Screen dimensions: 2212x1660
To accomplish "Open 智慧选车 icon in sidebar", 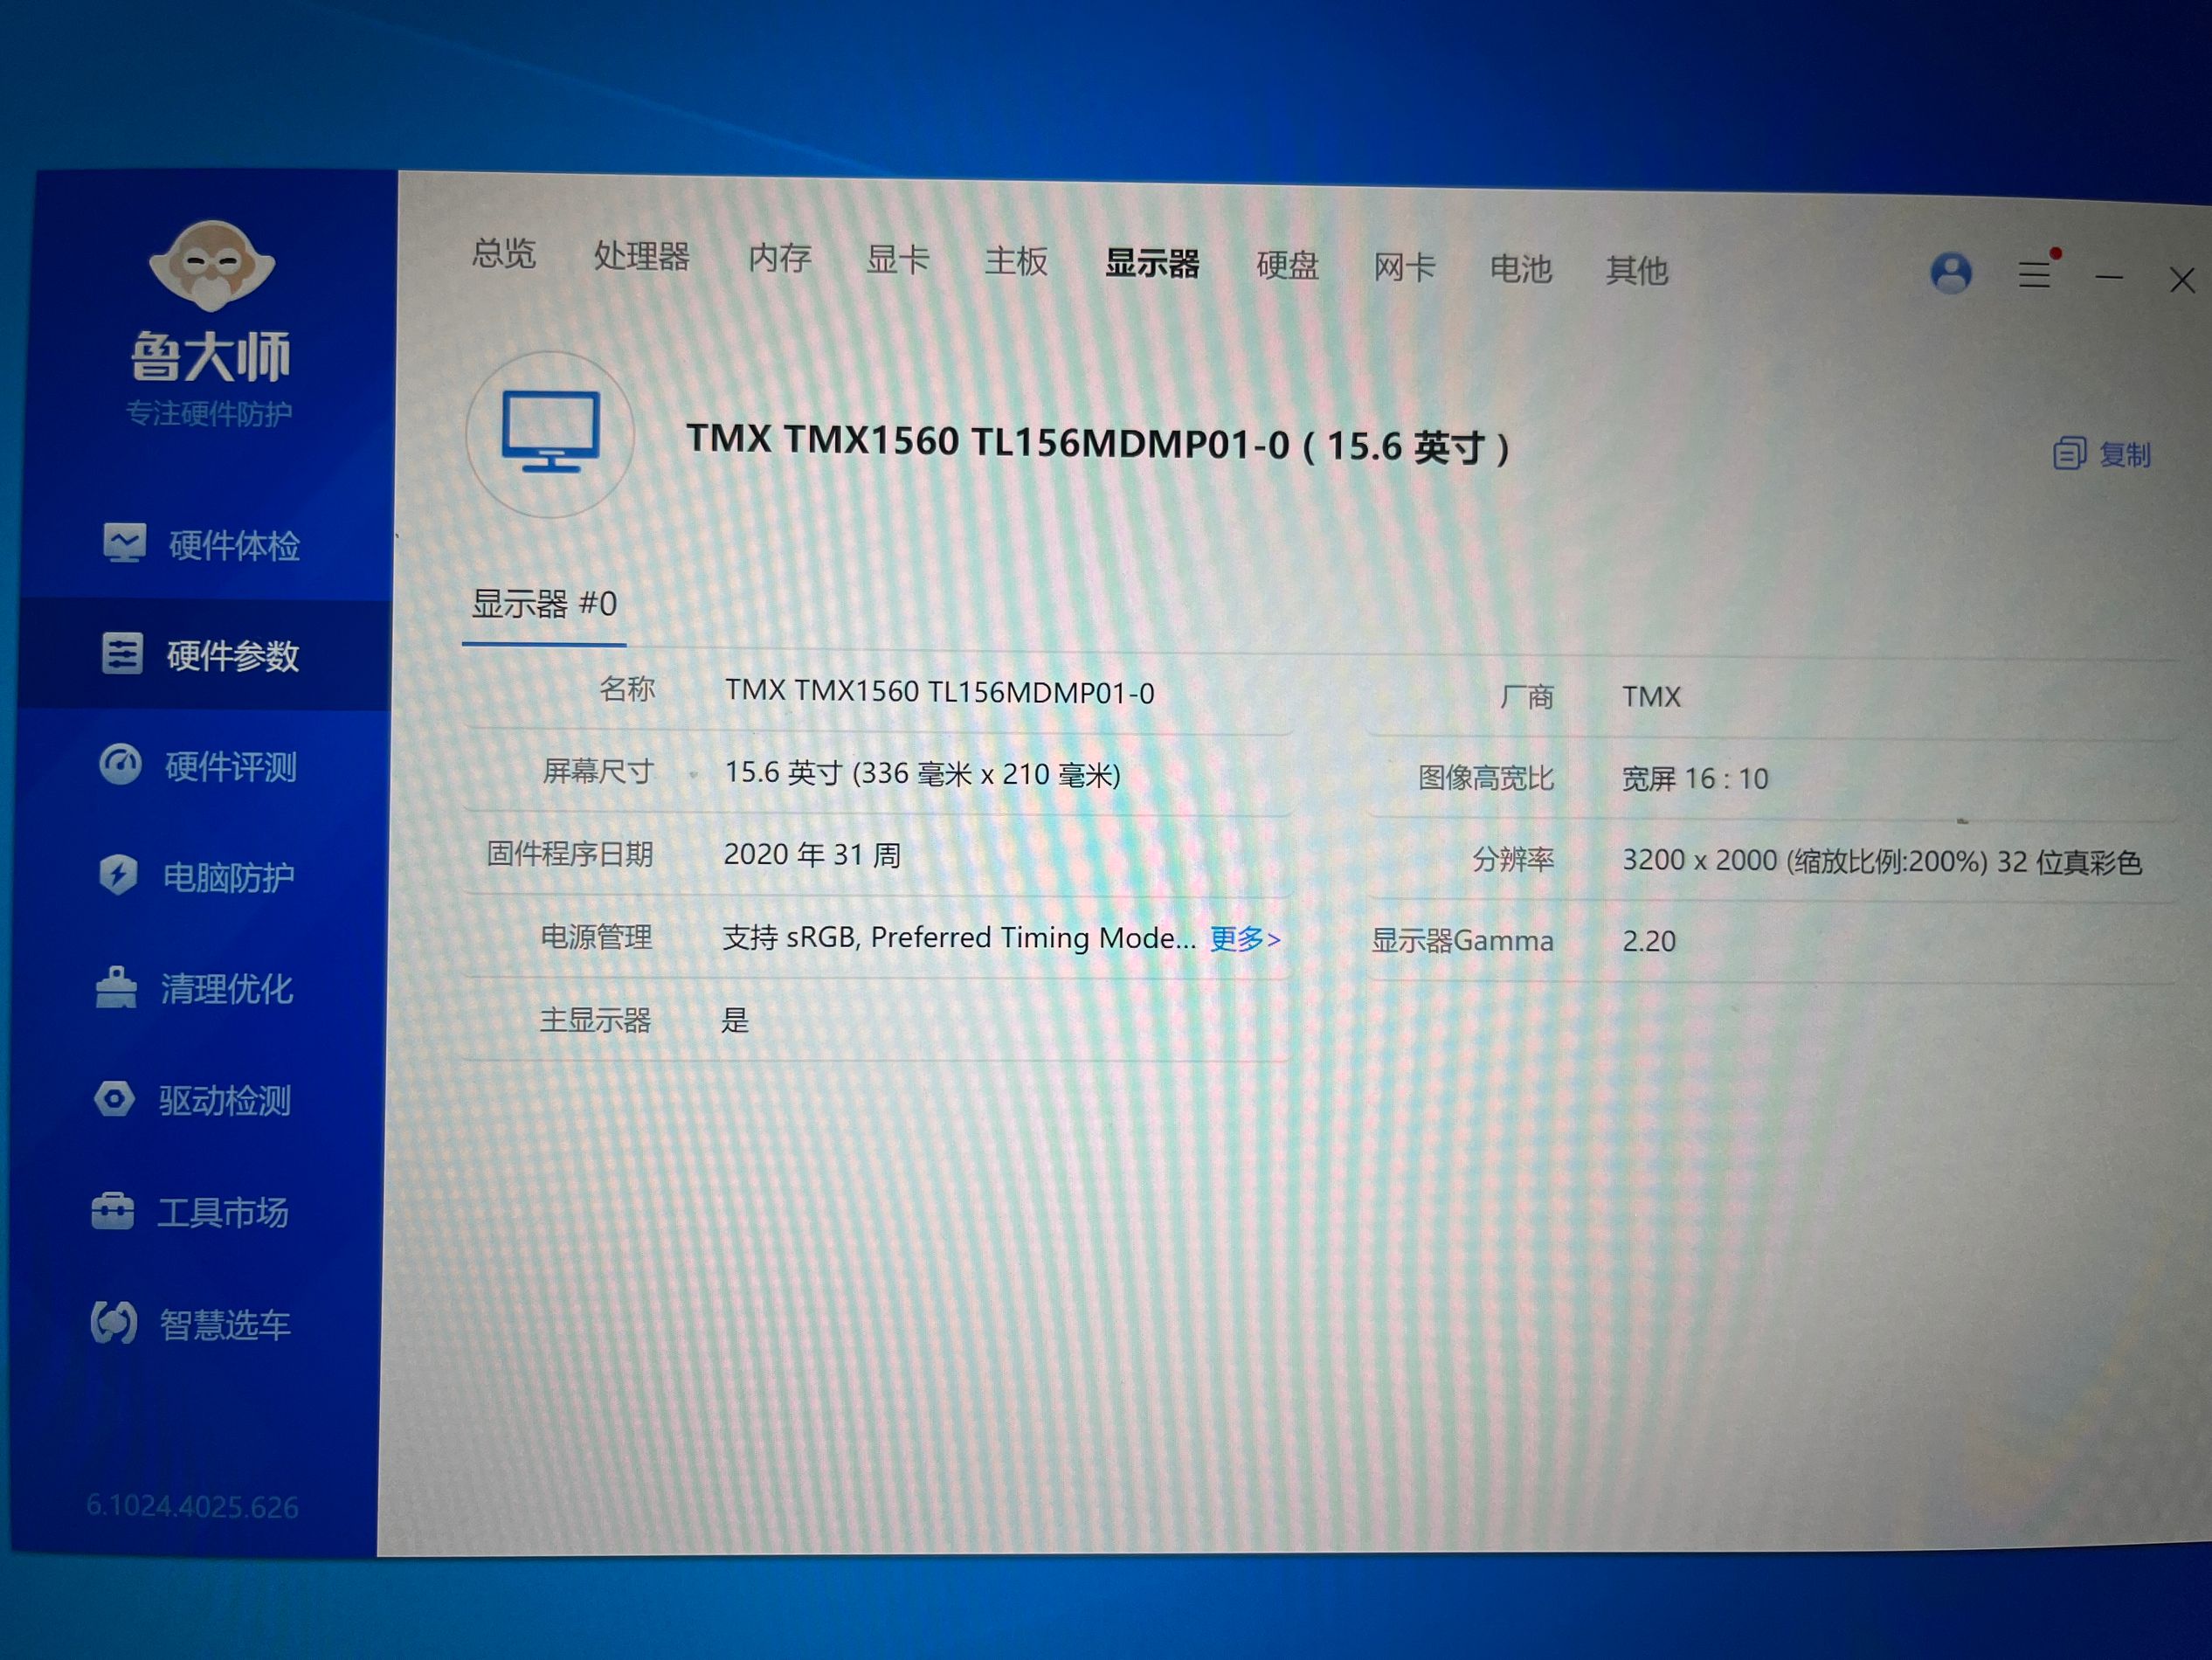I will (x=113, y=1323).
